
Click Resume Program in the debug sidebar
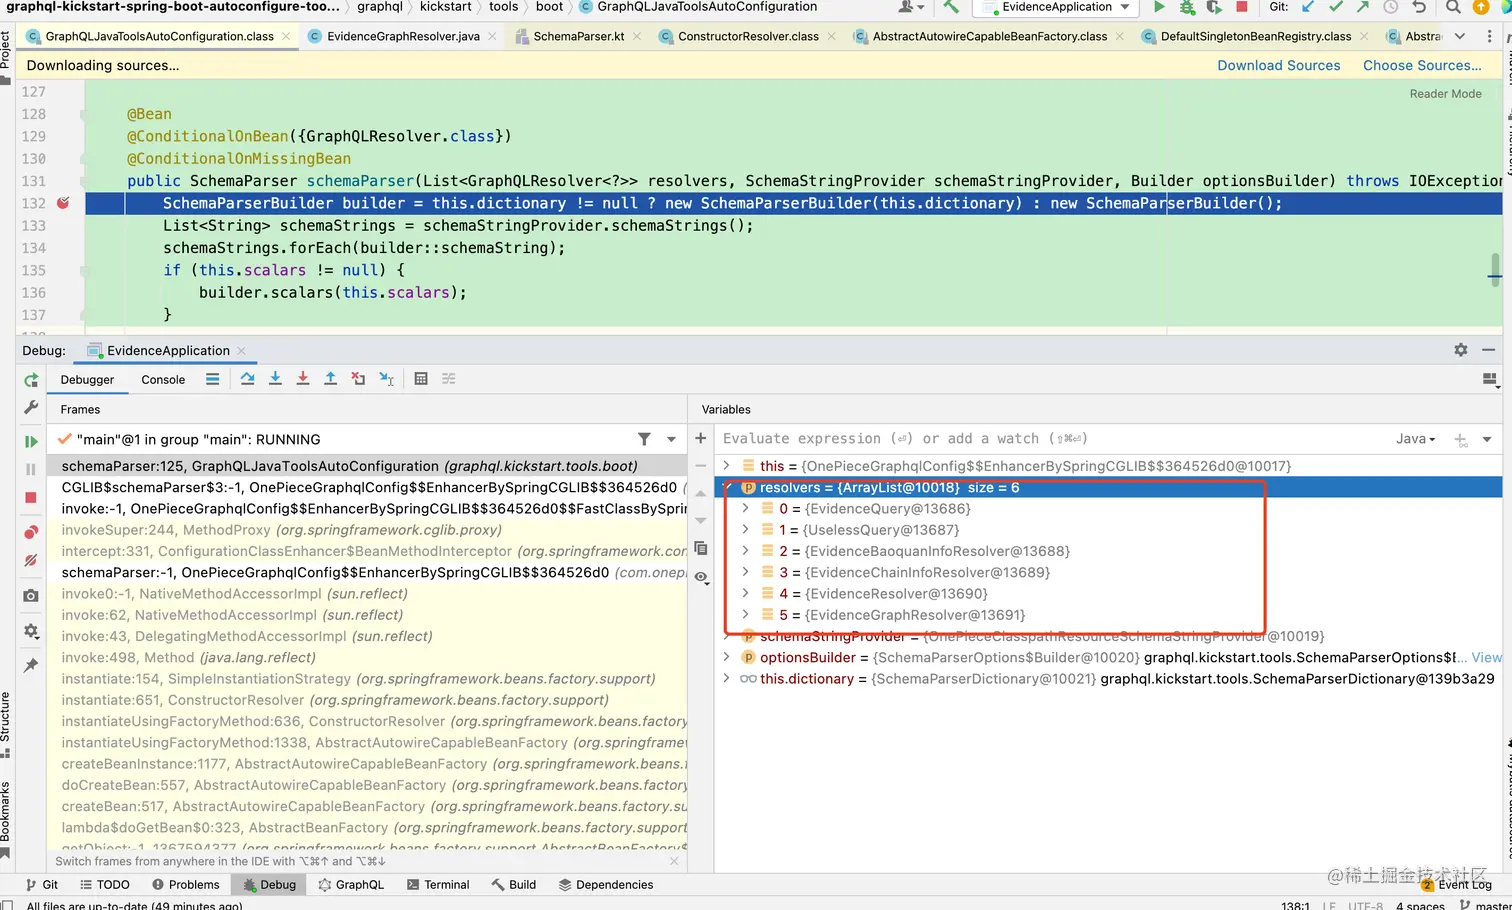31,441
